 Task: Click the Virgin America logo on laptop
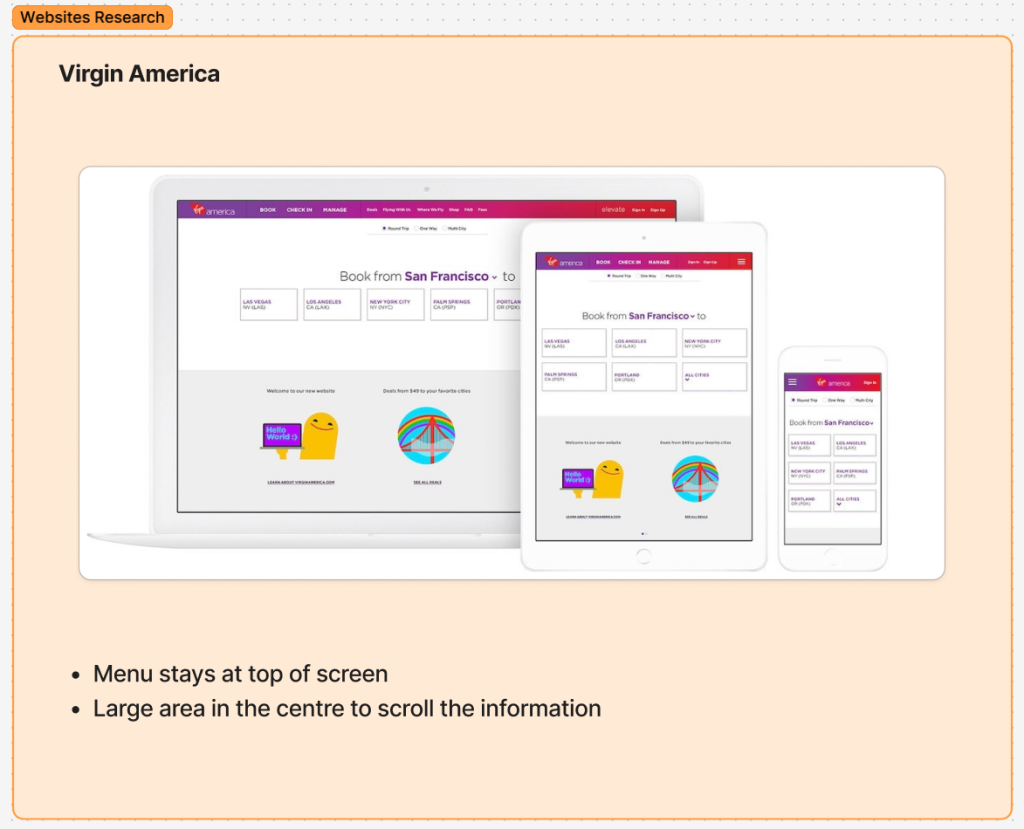(x=213, y=210)
